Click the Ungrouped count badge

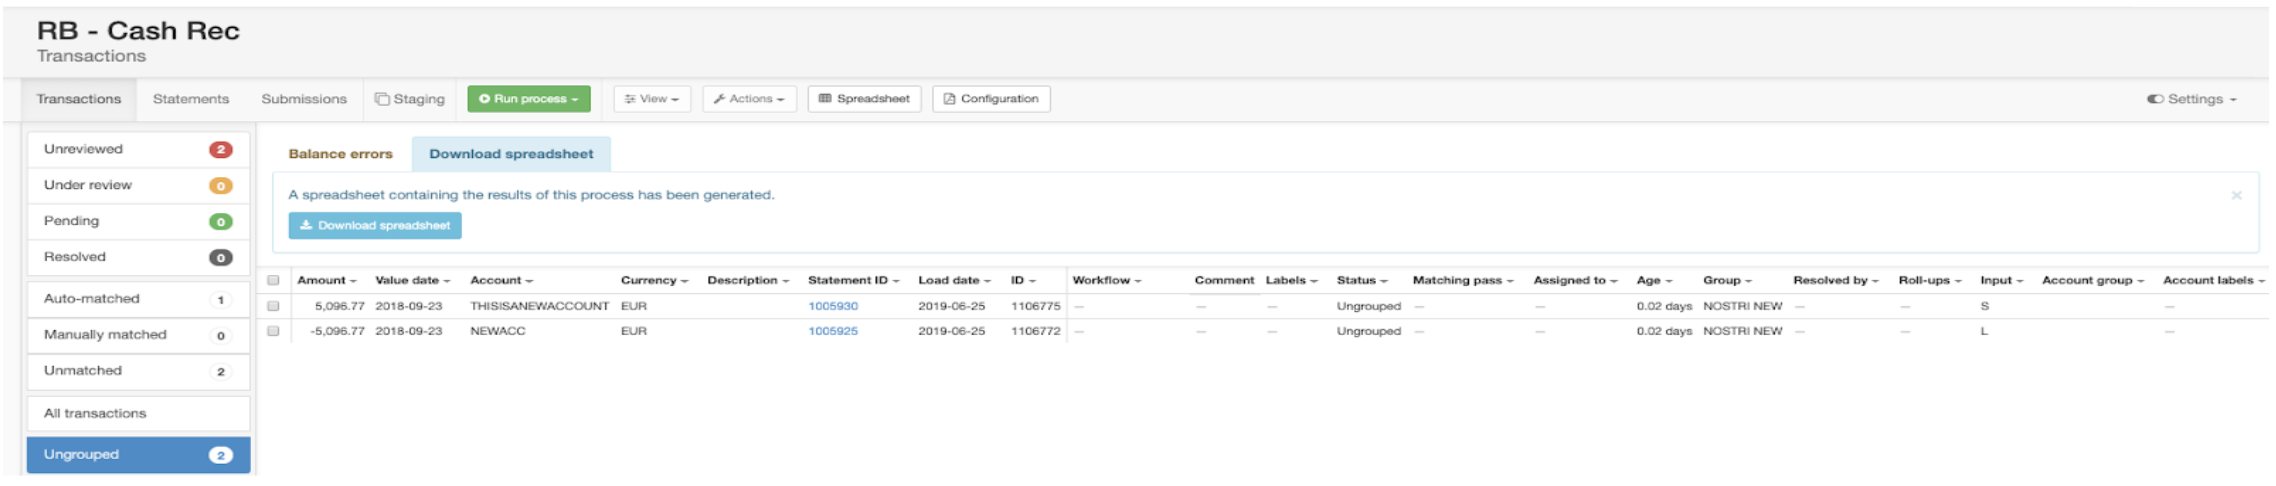pyautogui.click(x=221, y=456)
